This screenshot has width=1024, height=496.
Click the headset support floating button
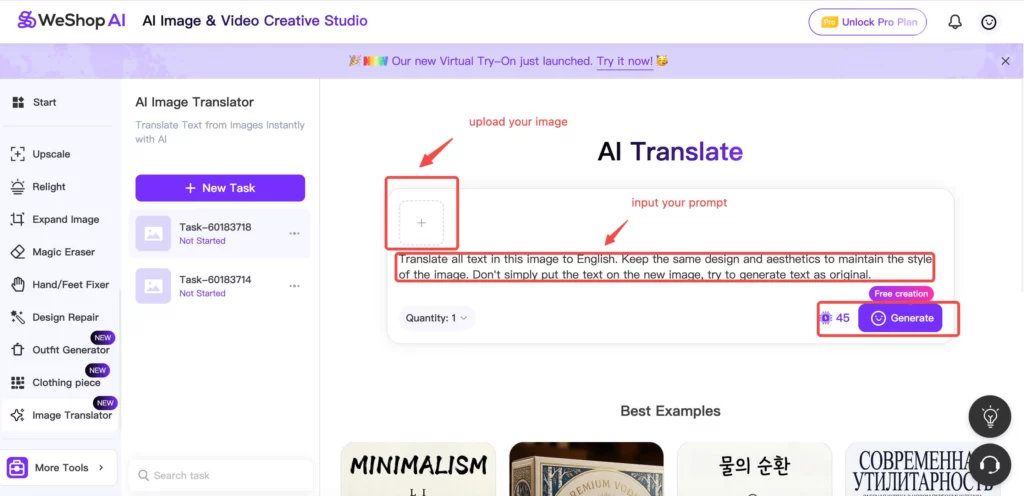[990, 465]
